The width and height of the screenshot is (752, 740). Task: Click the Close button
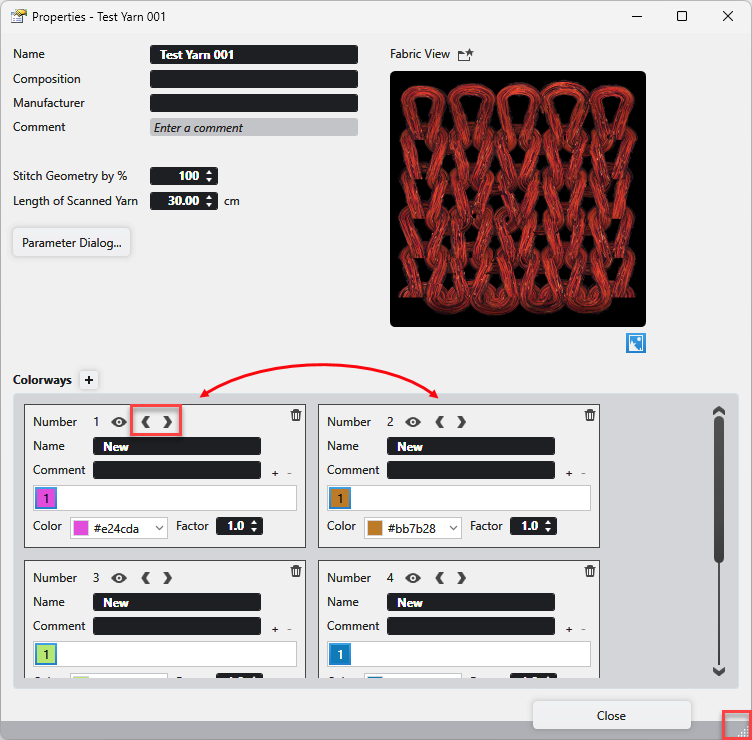click(611, 715)
